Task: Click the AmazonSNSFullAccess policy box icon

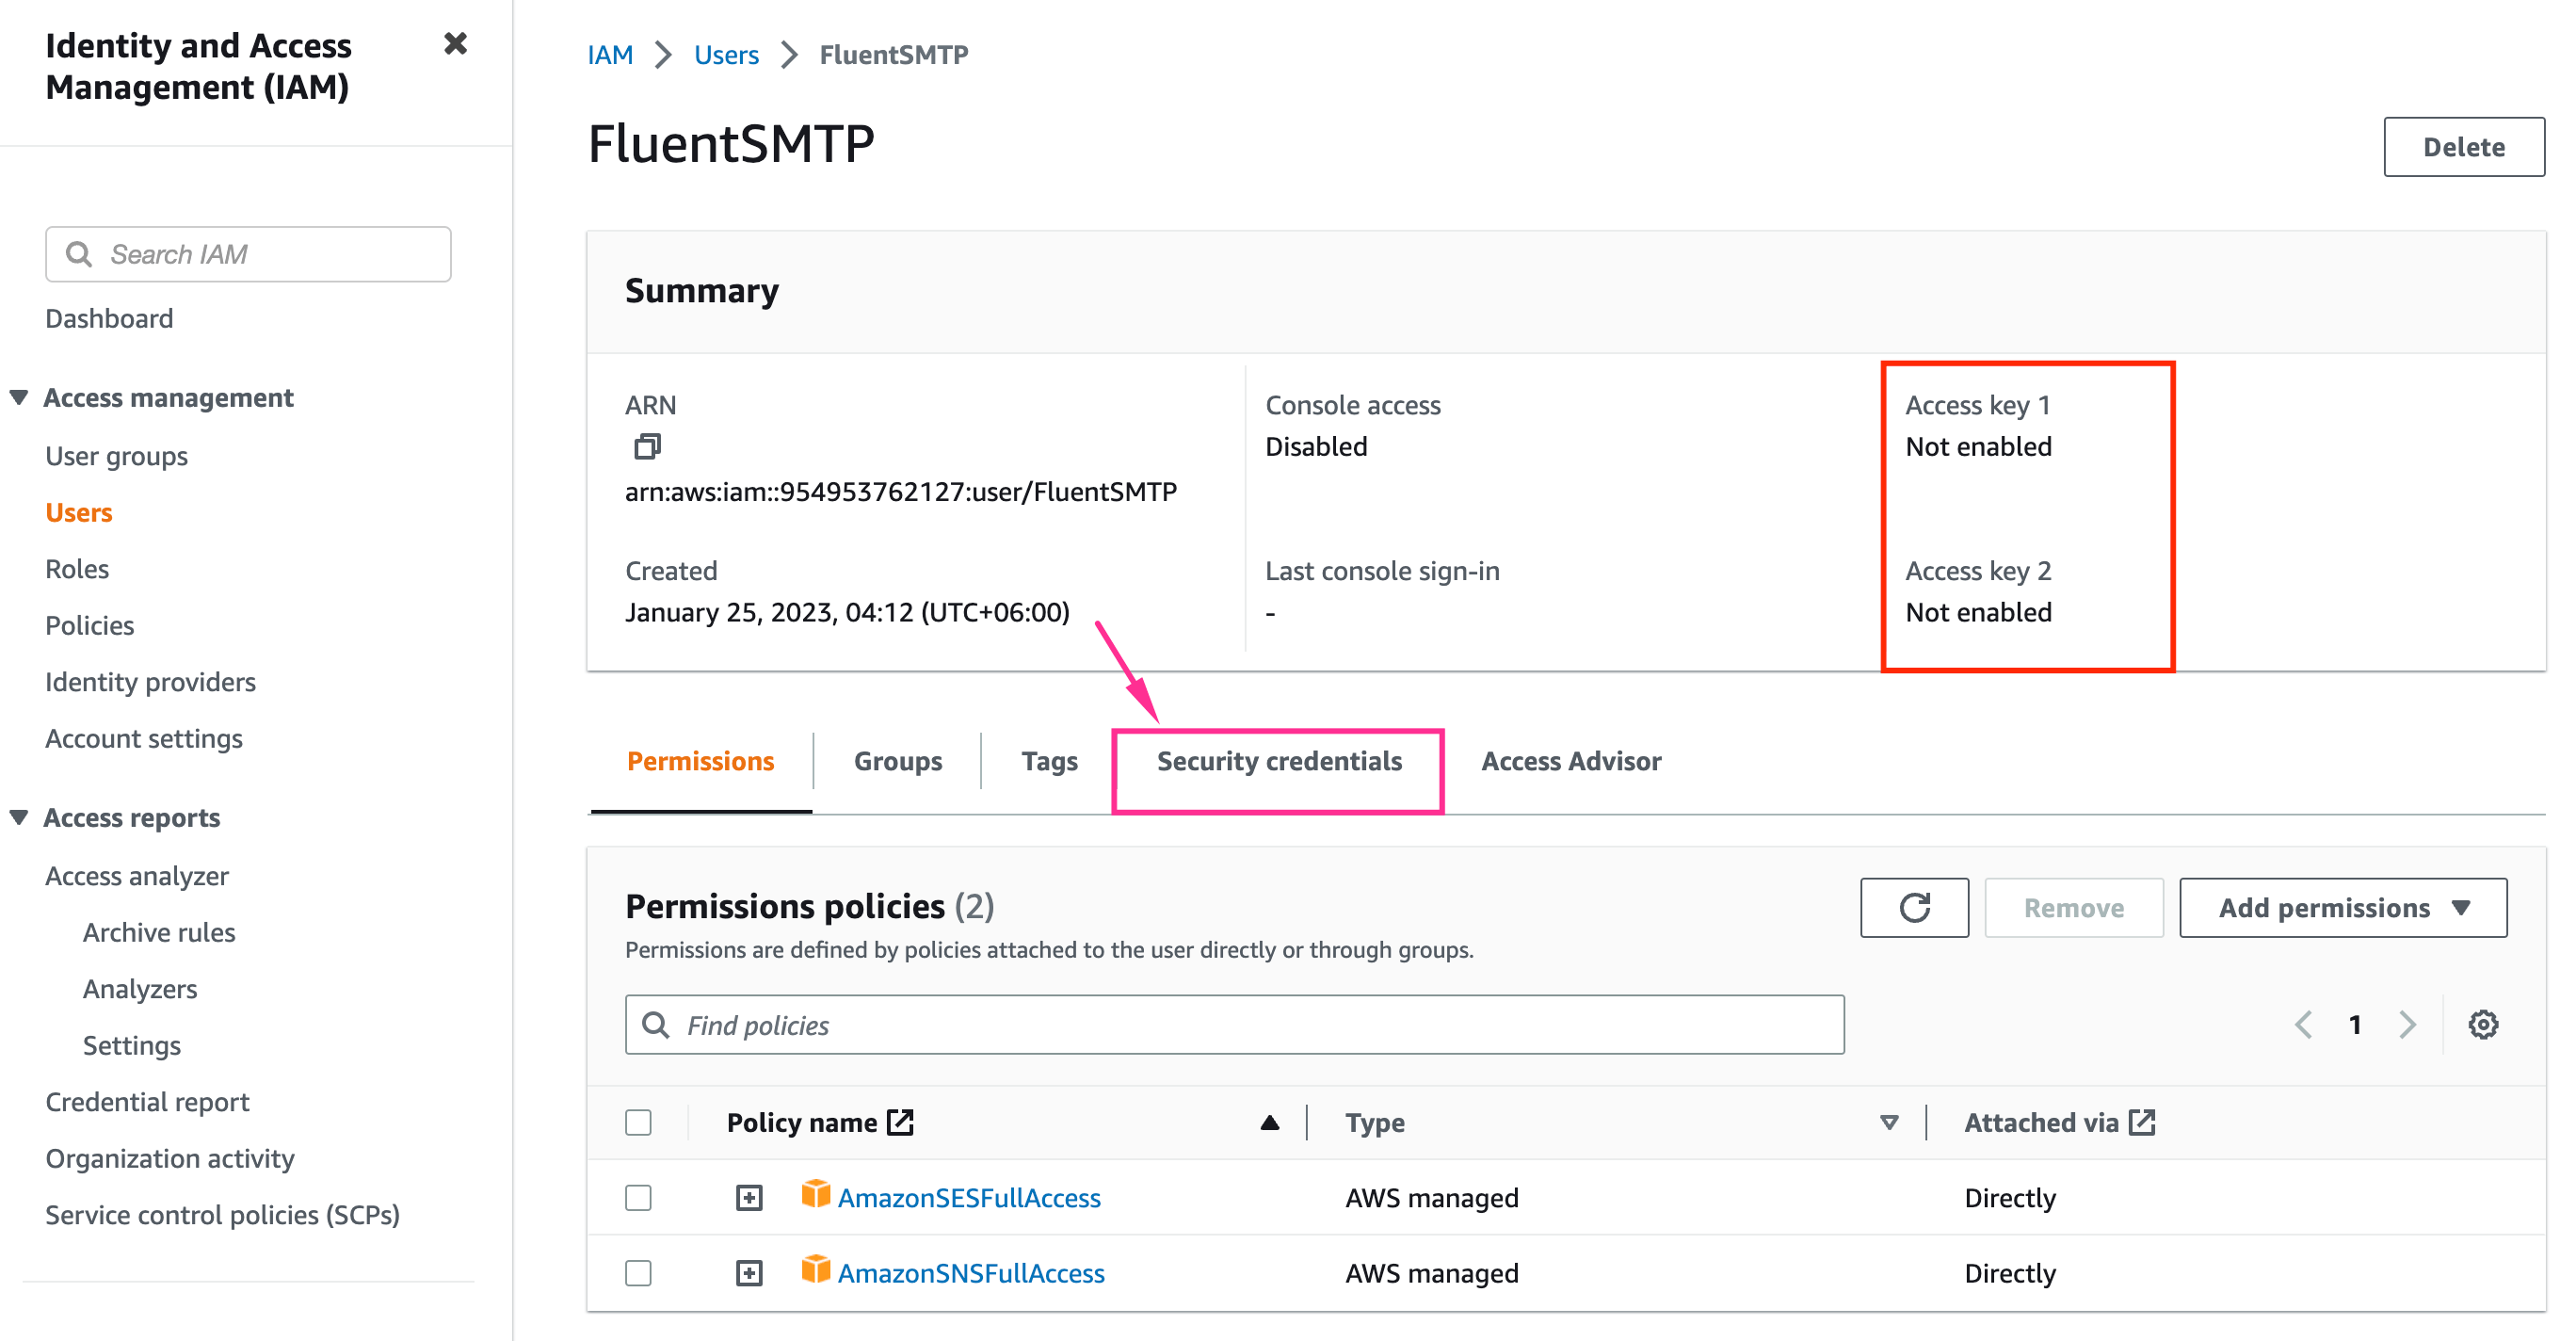Action: point(815,1269)
